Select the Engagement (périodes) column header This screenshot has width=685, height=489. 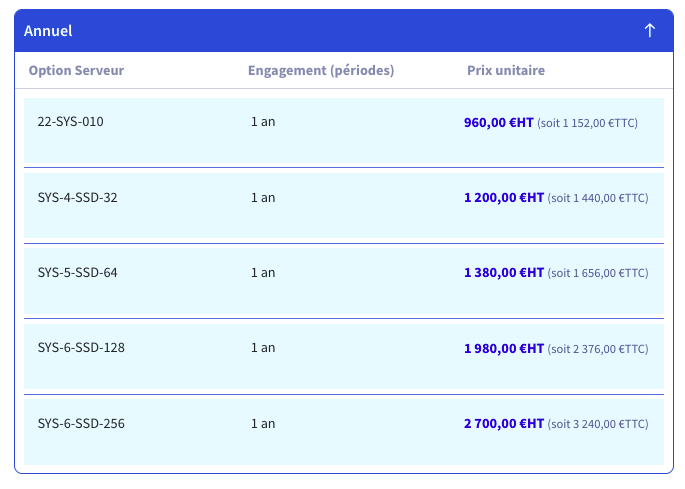(321, 70)
